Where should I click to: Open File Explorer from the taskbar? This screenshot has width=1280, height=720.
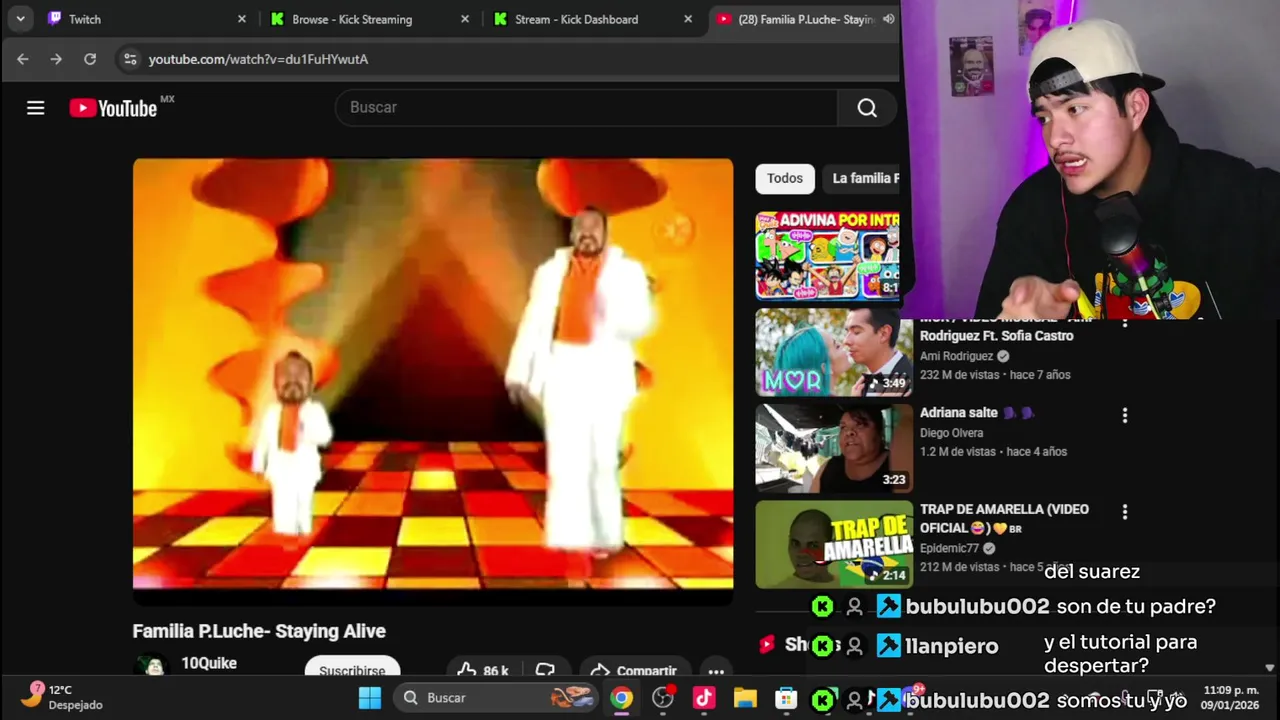tap(745, 698)
